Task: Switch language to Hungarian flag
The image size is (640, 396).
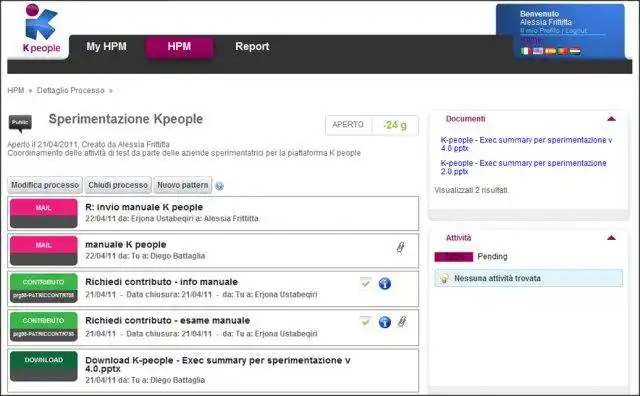Action: (575, 51)
